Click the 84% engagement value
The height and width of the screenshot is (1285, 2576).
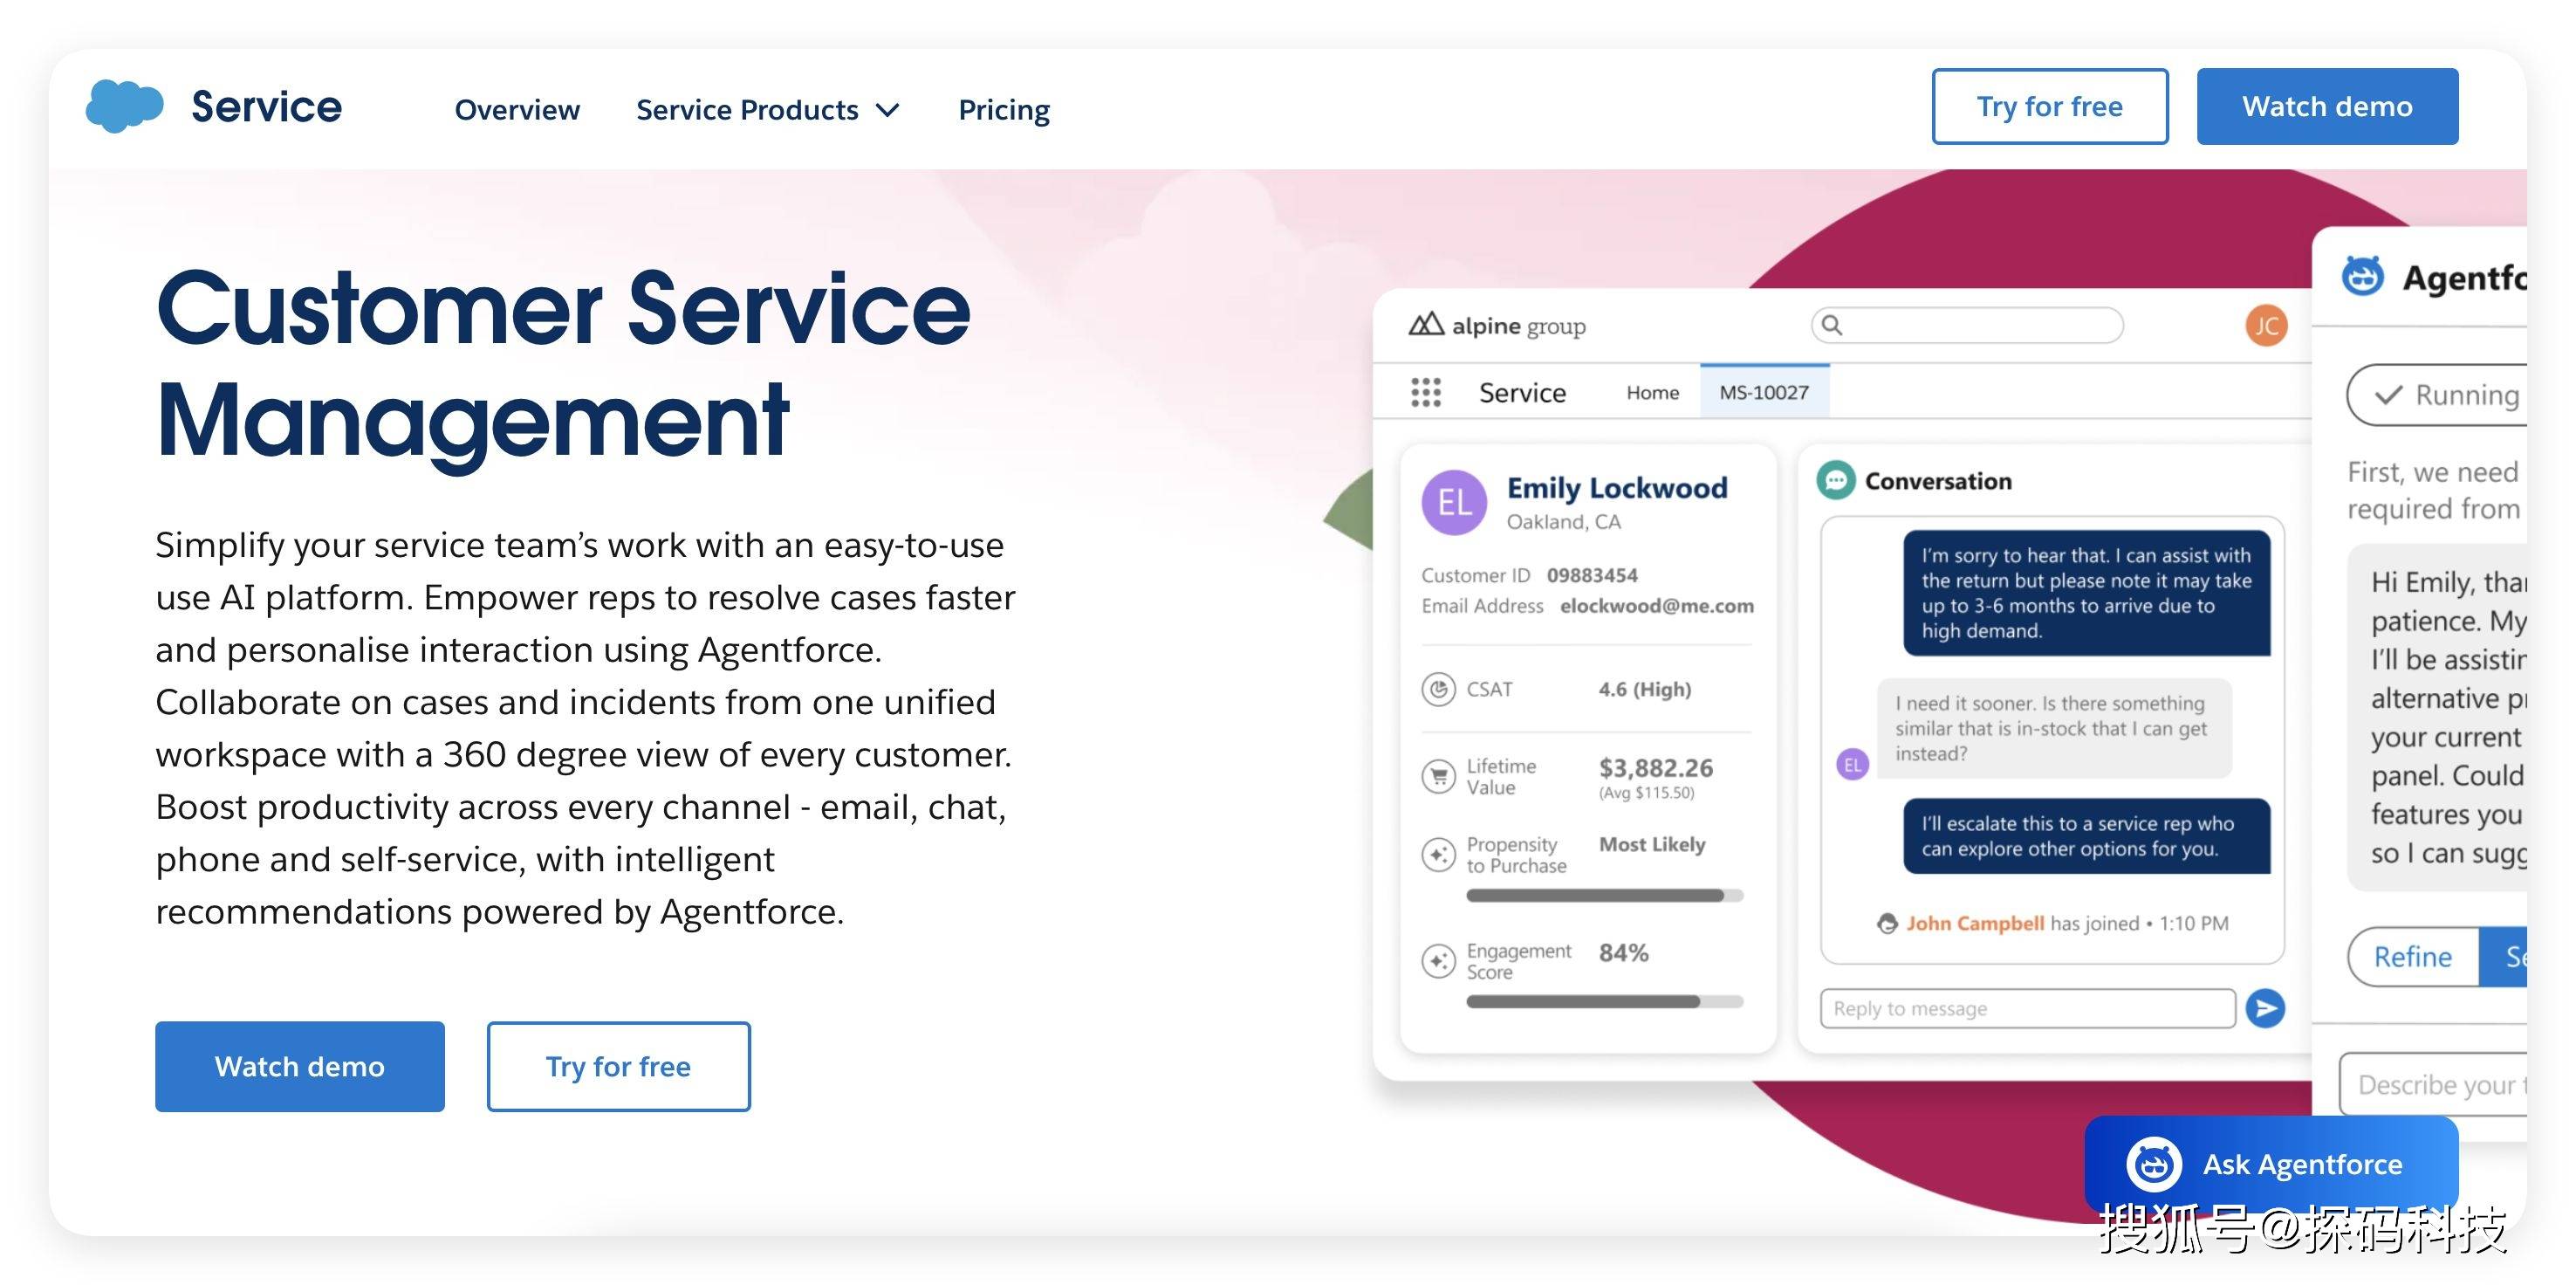click(1623, 952)
